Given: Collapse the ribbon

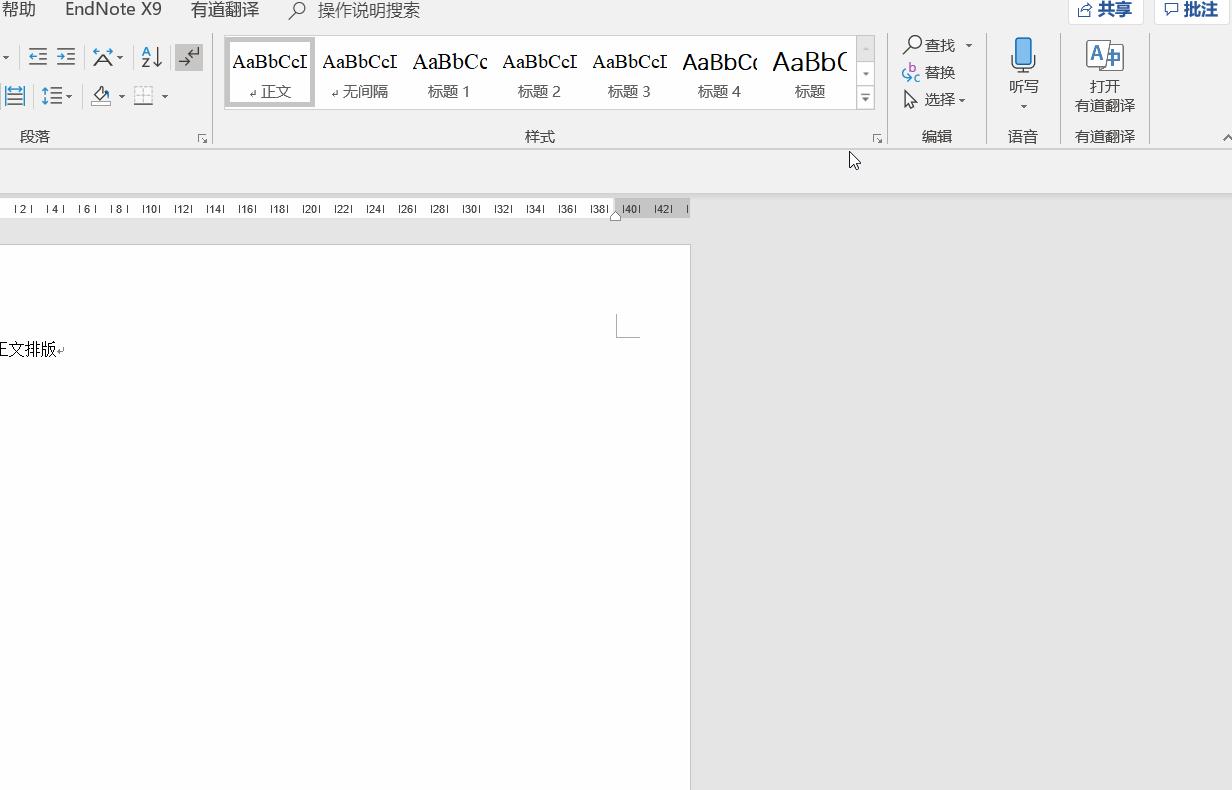Looking at the screenshot, I should click(1226, 138).
